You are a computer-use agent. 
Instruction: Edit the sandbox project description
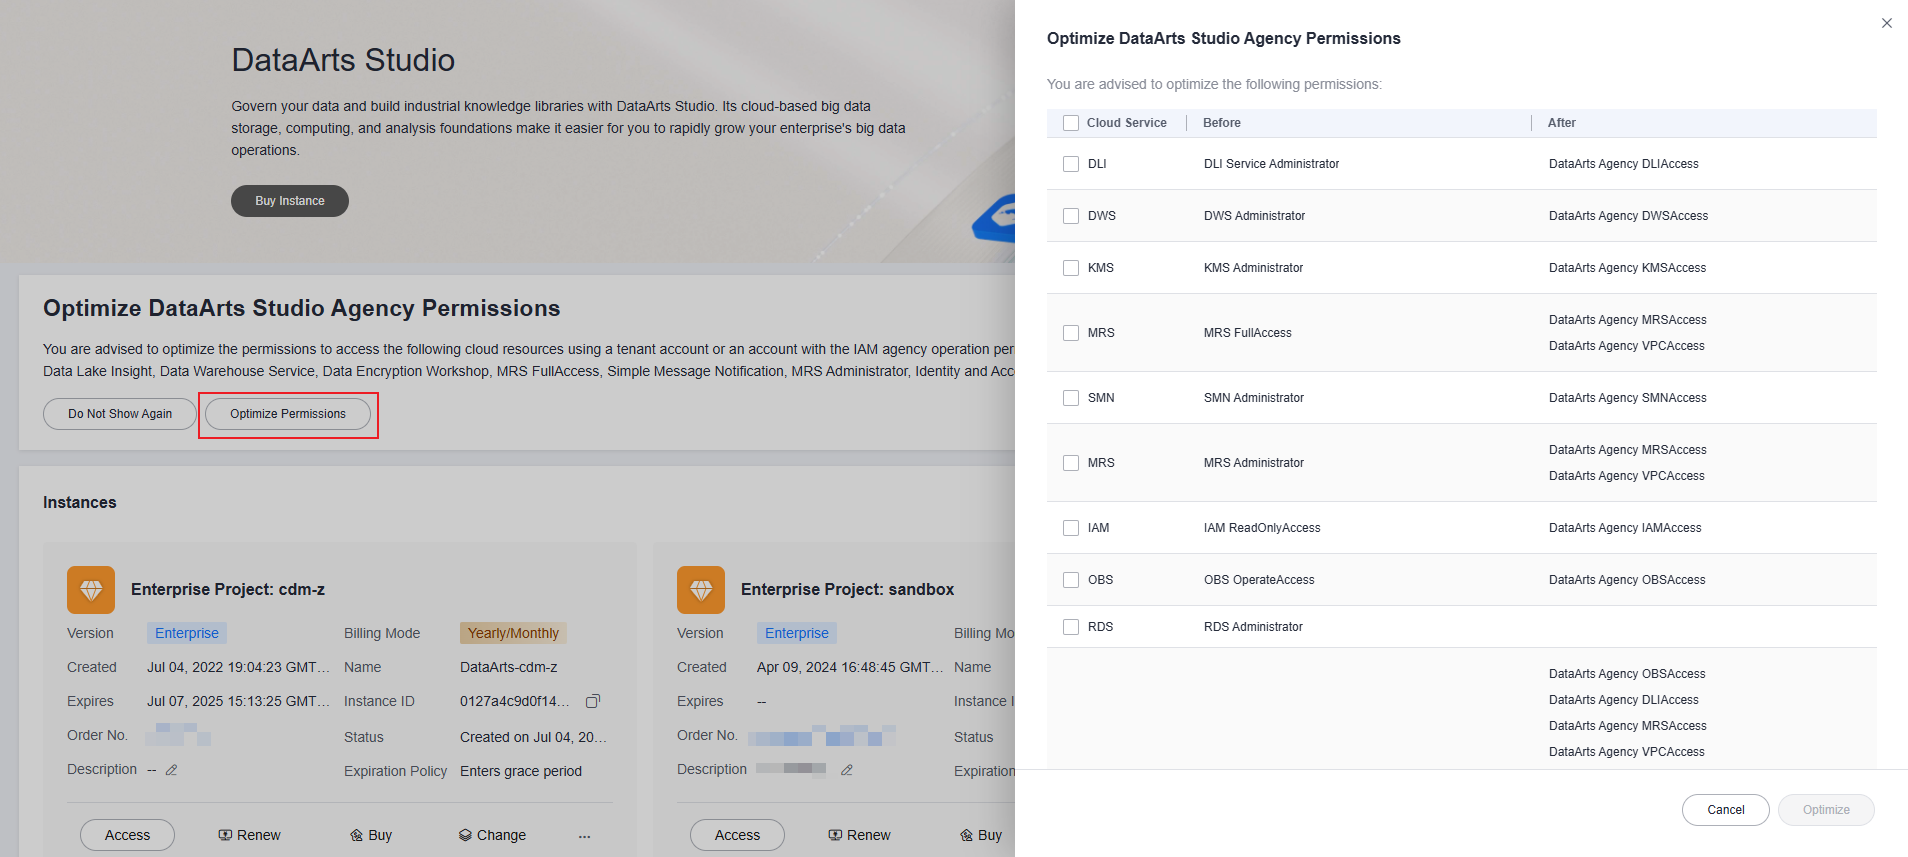tap(847, 770)
